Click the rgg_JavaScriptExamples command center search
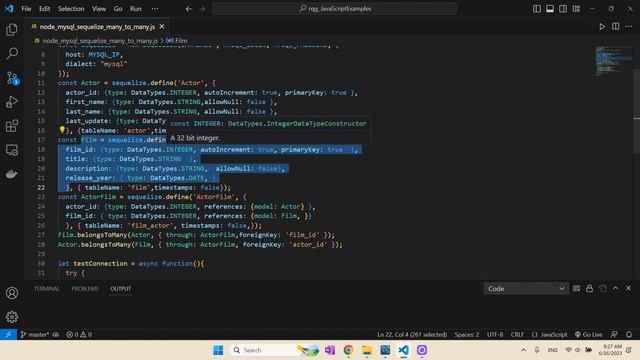This screenshot has width=640, height=360. [x=334, y=9]
